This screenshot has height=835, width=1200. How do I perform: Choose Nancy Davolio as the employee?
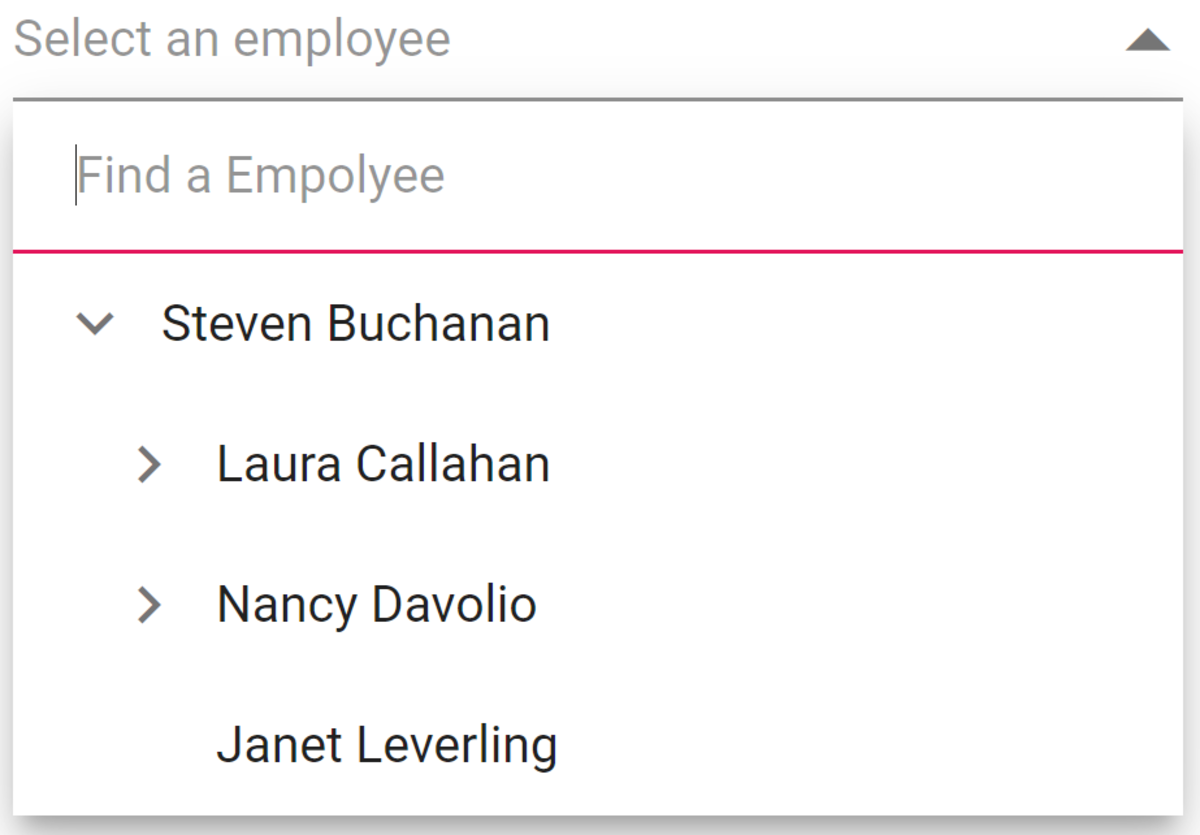tap(376, 605)
